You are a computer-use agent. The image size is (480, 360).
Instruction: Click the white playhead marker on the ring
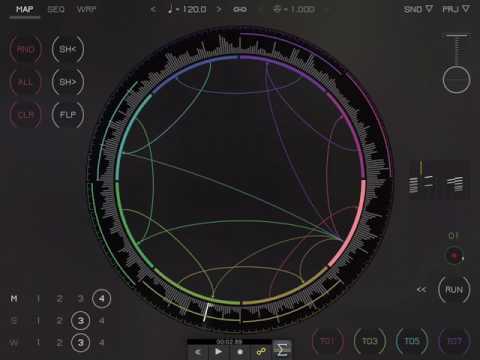pos(206,312)
